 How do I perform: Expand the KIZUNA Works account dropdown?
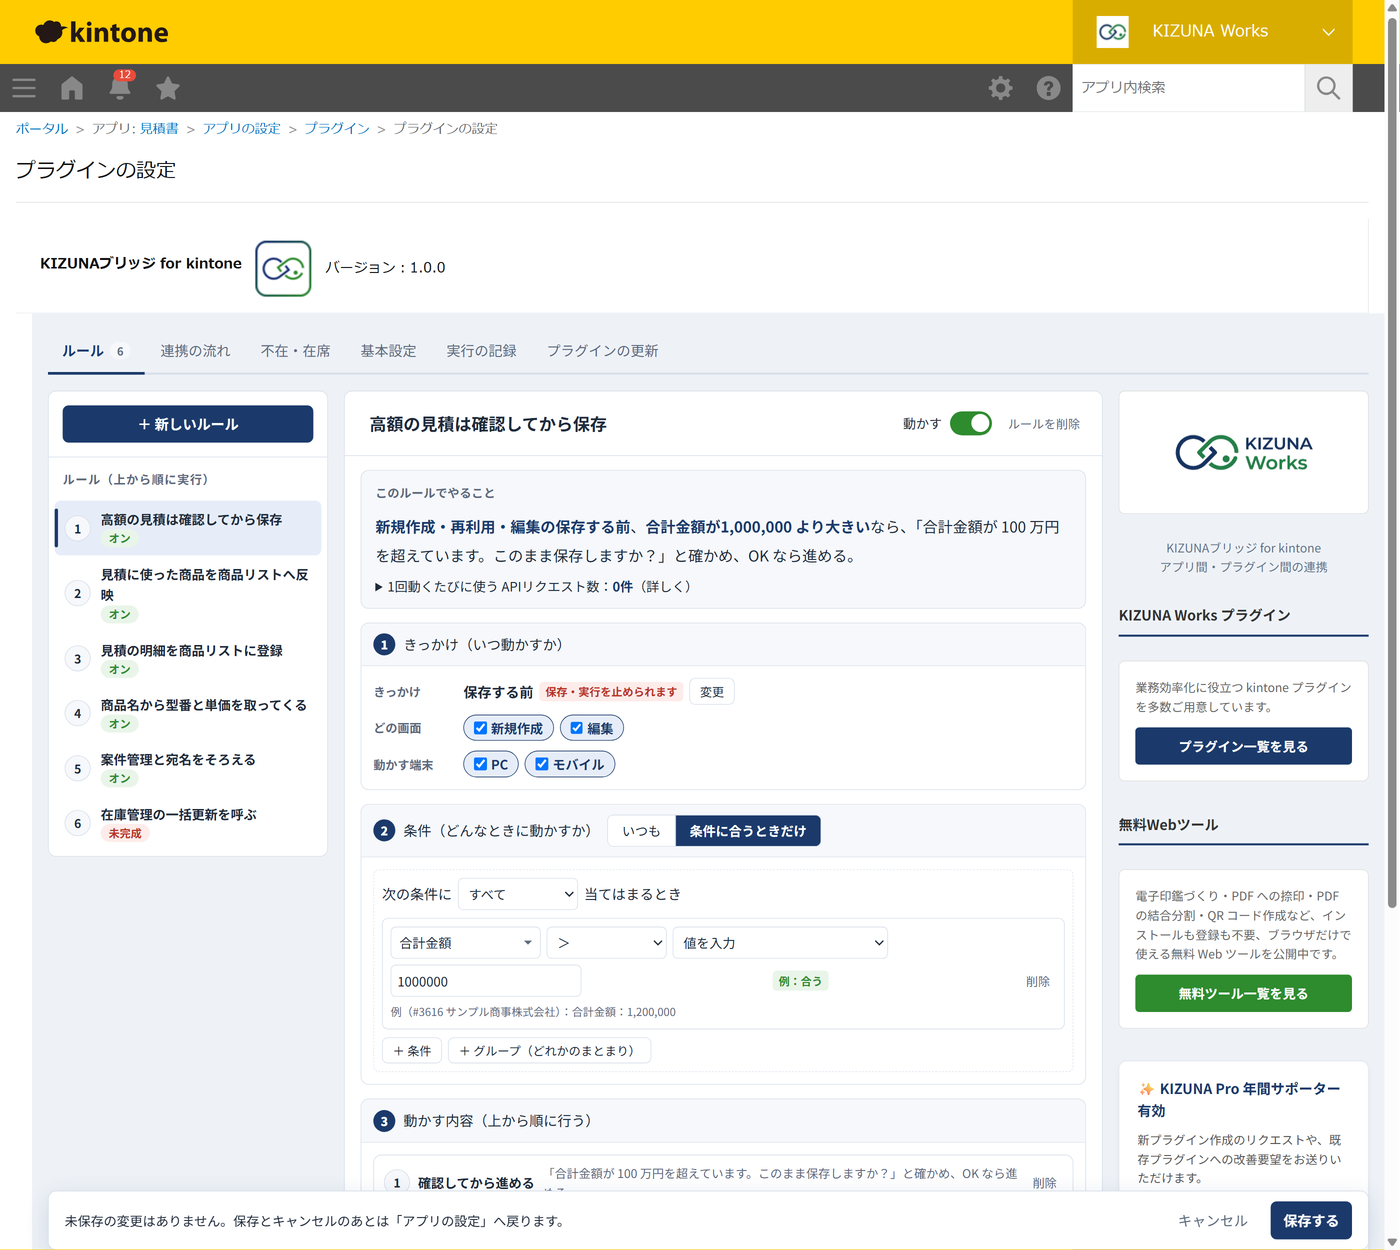[1328, 32]
